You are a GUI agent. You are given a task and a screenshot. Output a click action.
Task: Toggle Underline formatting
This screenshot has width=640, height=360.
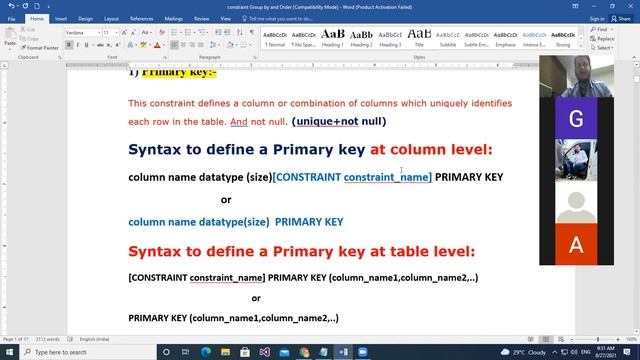point(86,45)
